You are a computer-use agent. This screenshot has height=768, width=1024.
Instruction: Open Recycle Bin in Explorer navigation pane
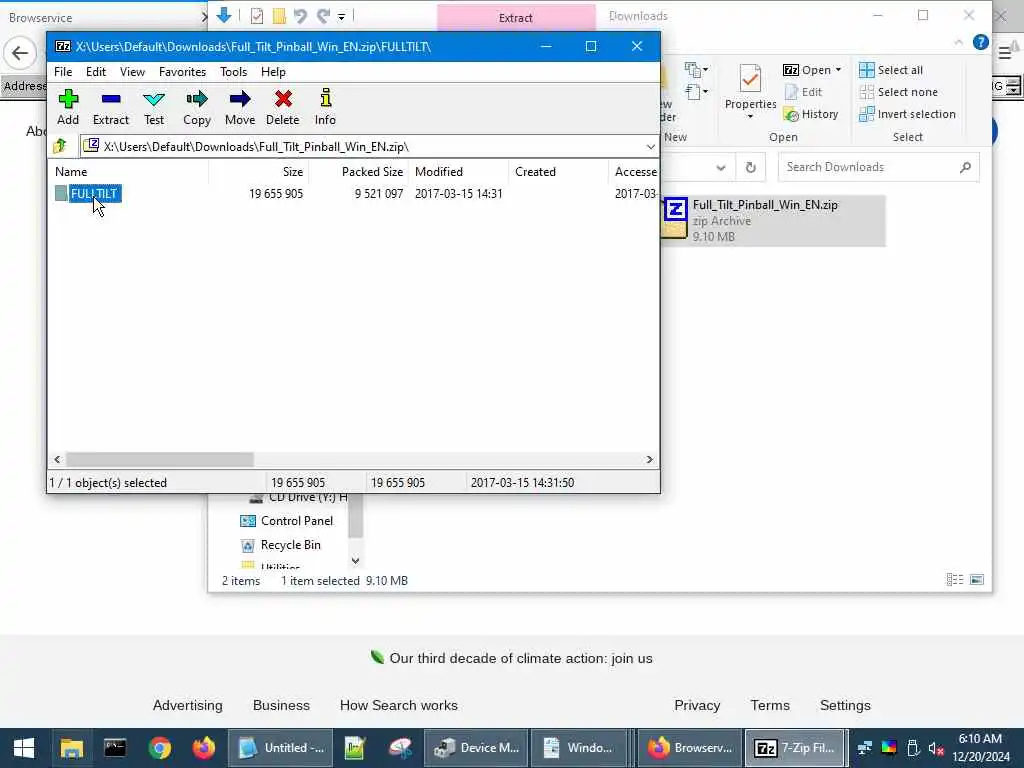(x=281, y=545)
